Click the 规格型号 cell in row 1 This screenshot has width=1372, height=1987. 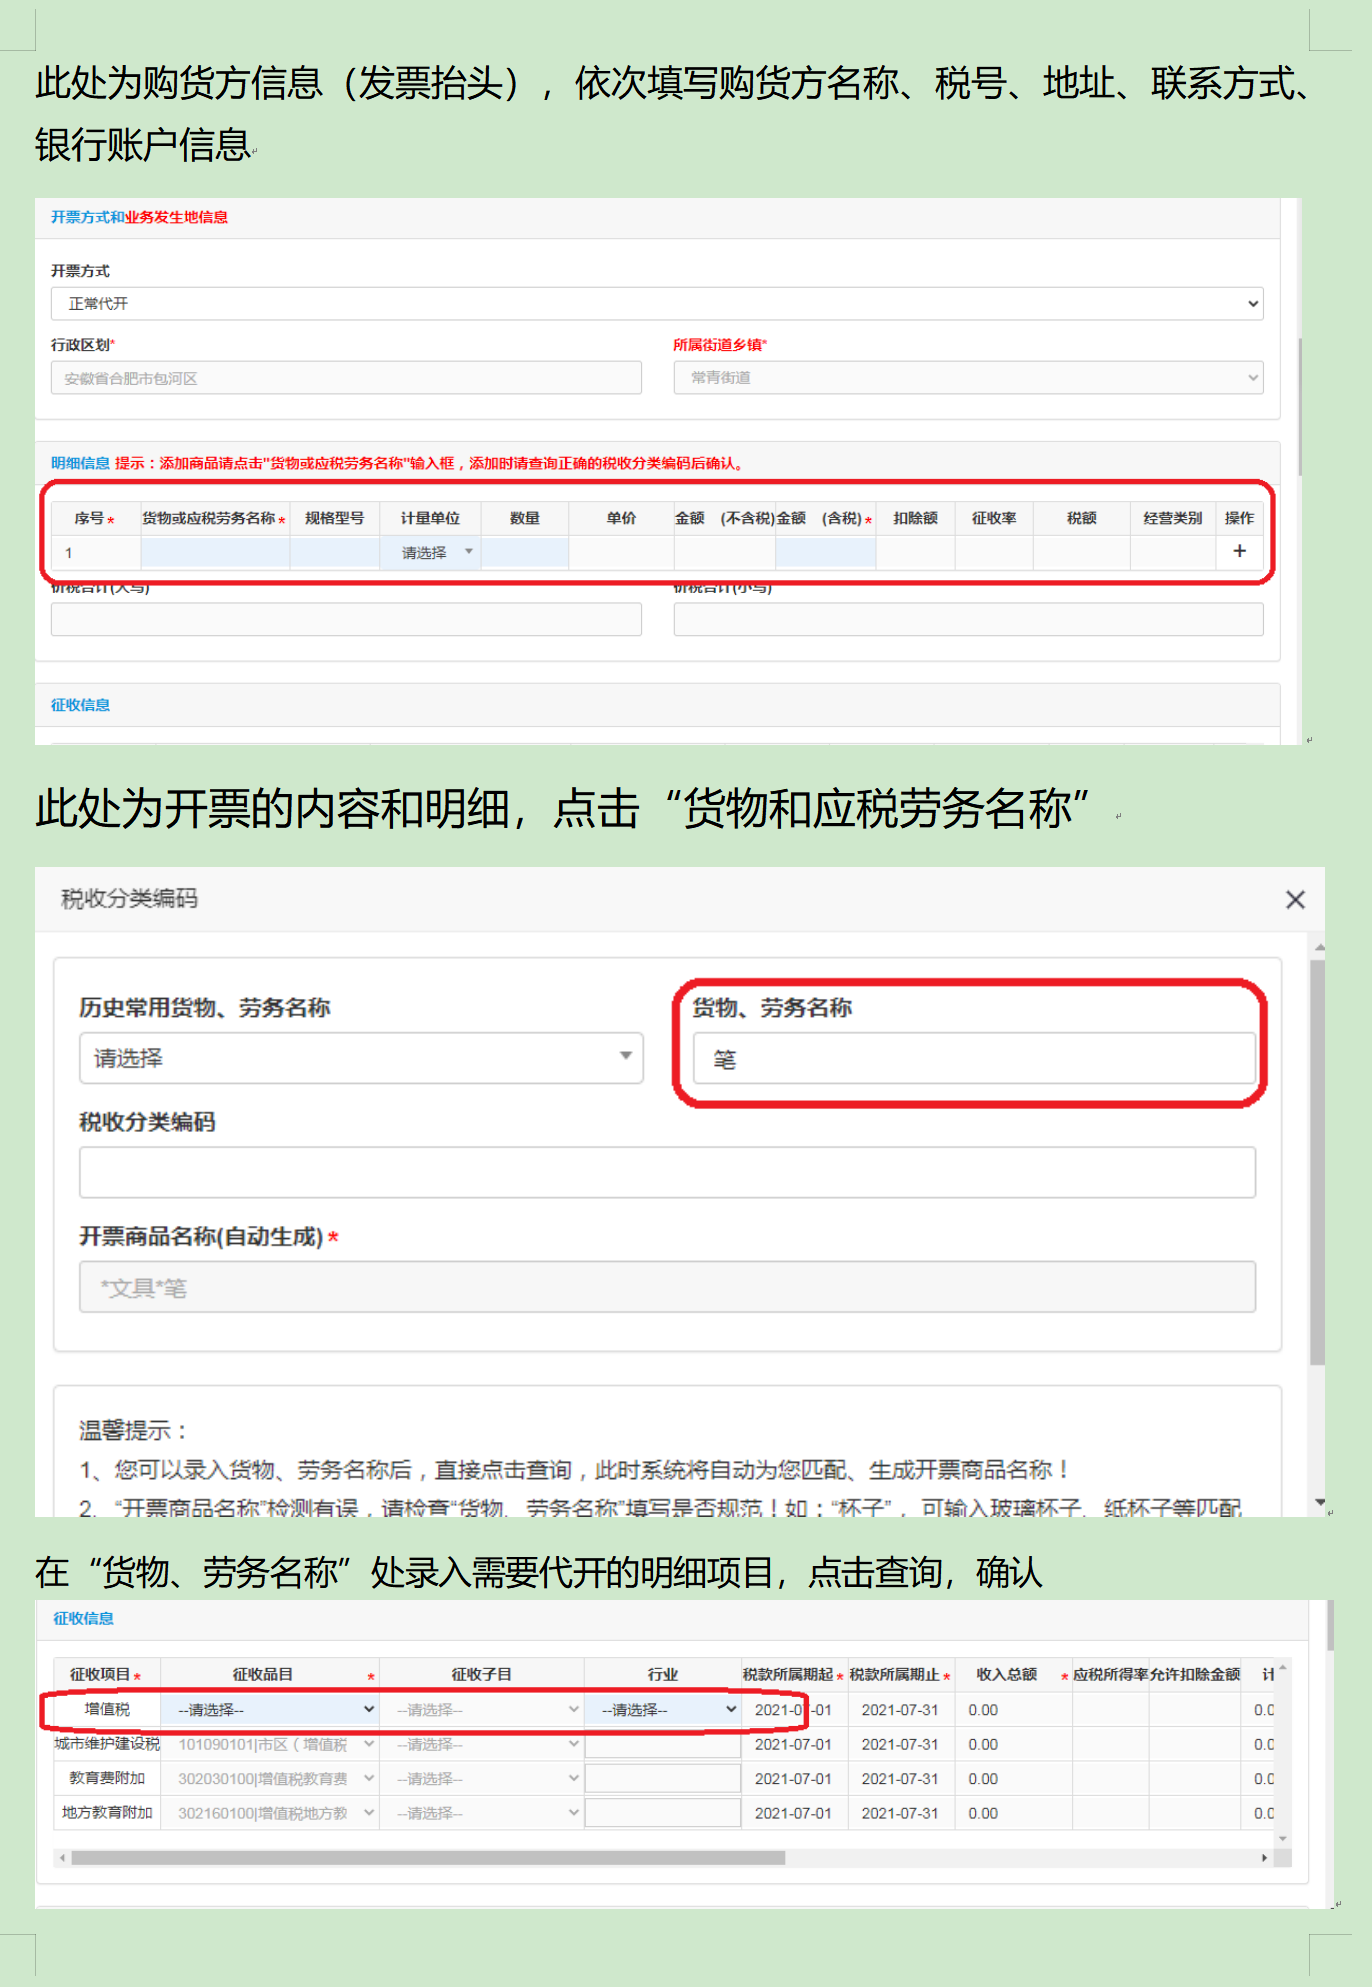pos(334,553)
